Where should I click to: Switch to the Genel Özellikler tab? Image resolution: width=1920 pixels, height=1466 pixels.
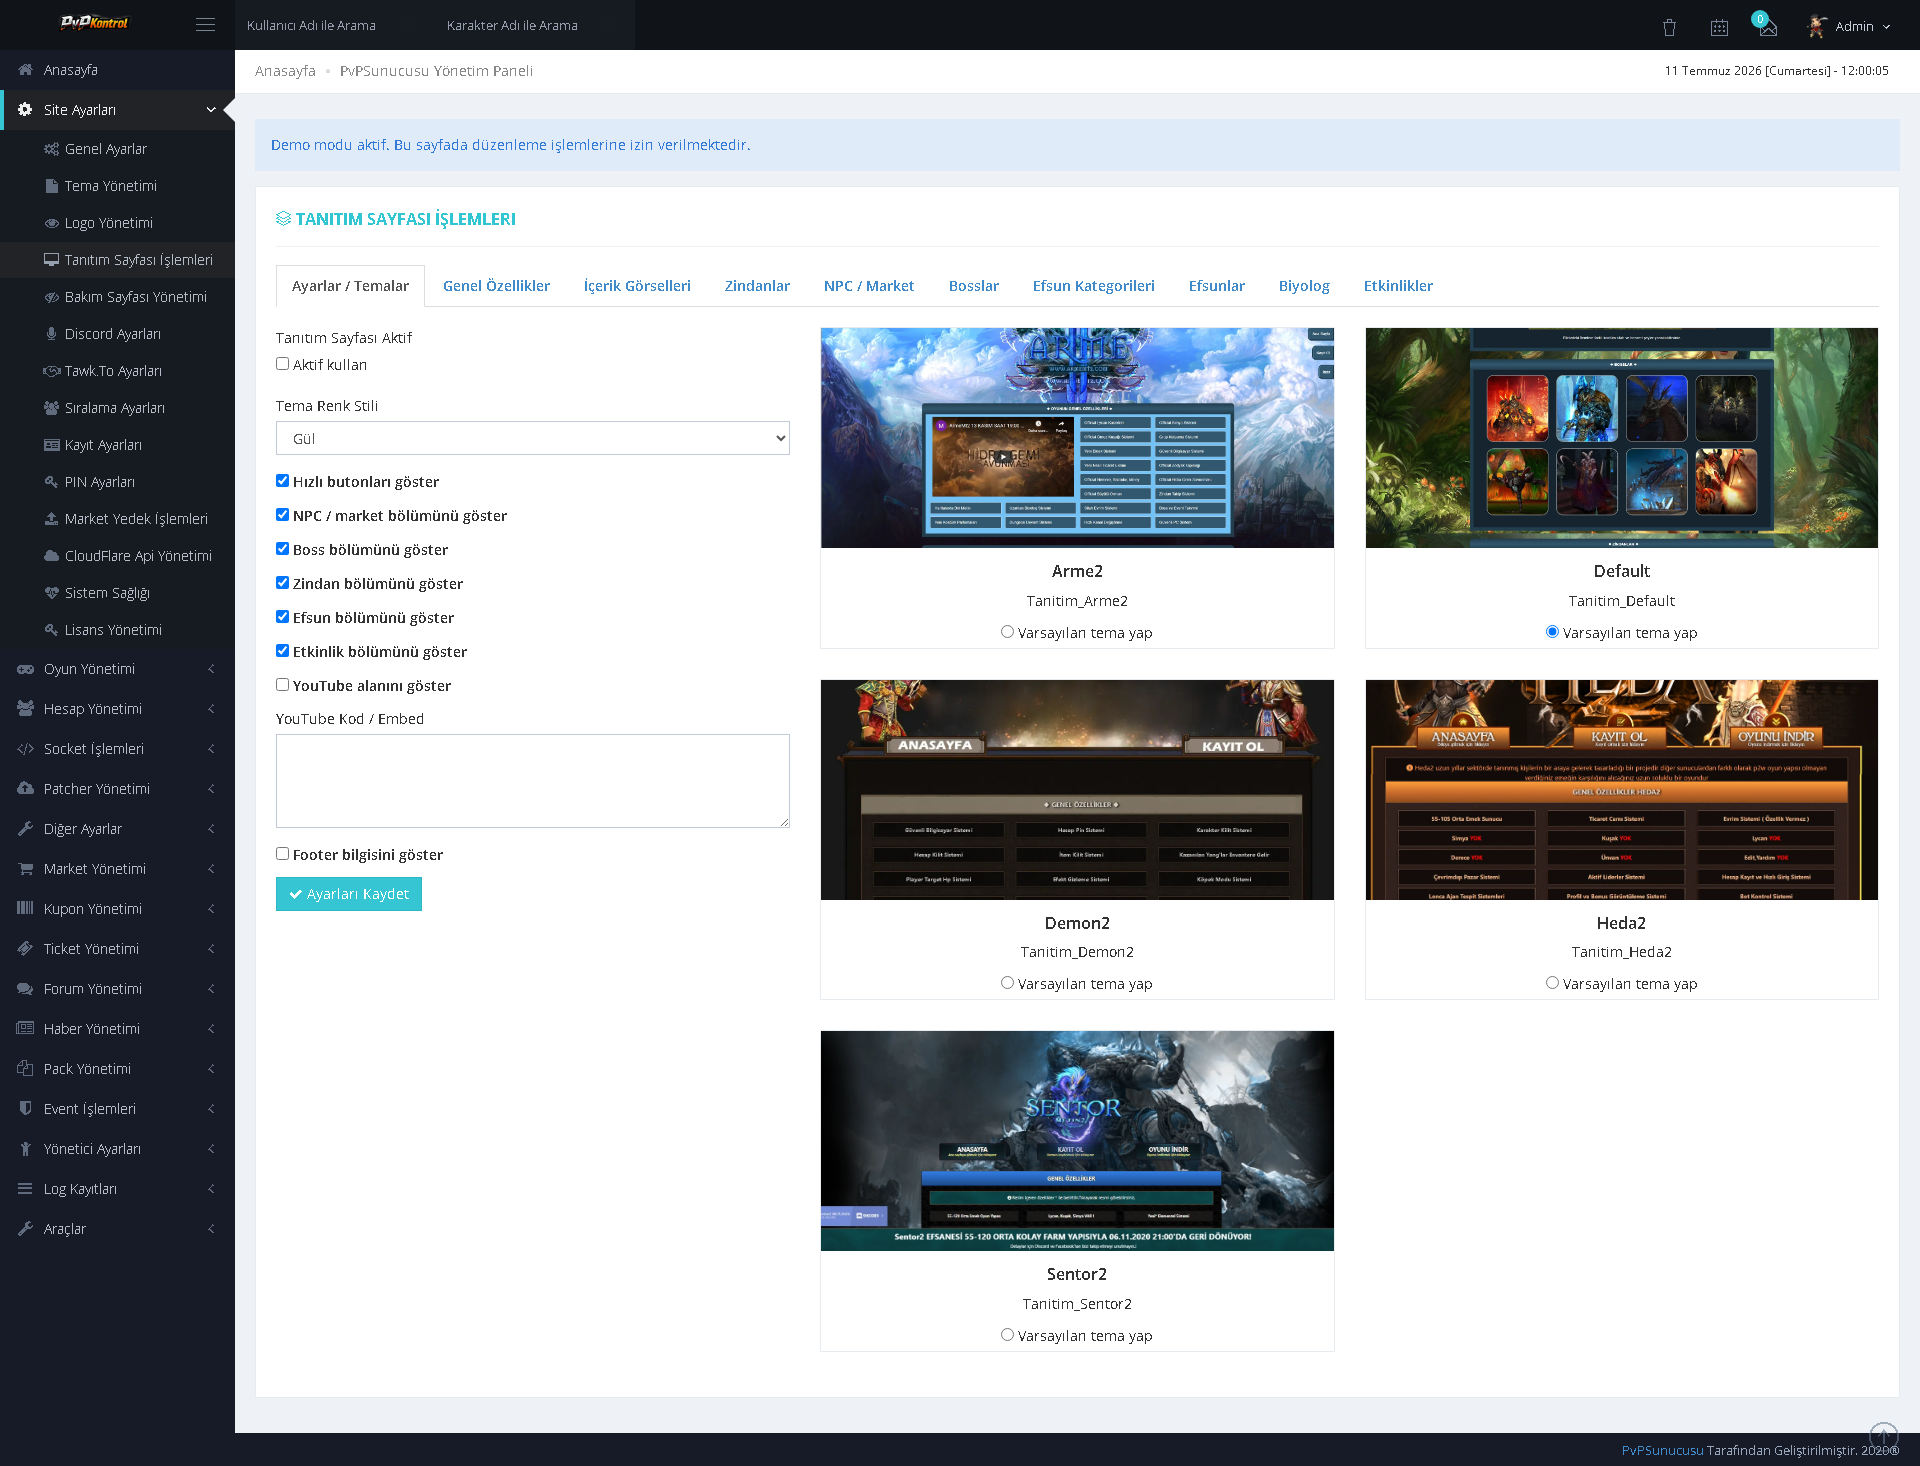click(x=496, y=286)
